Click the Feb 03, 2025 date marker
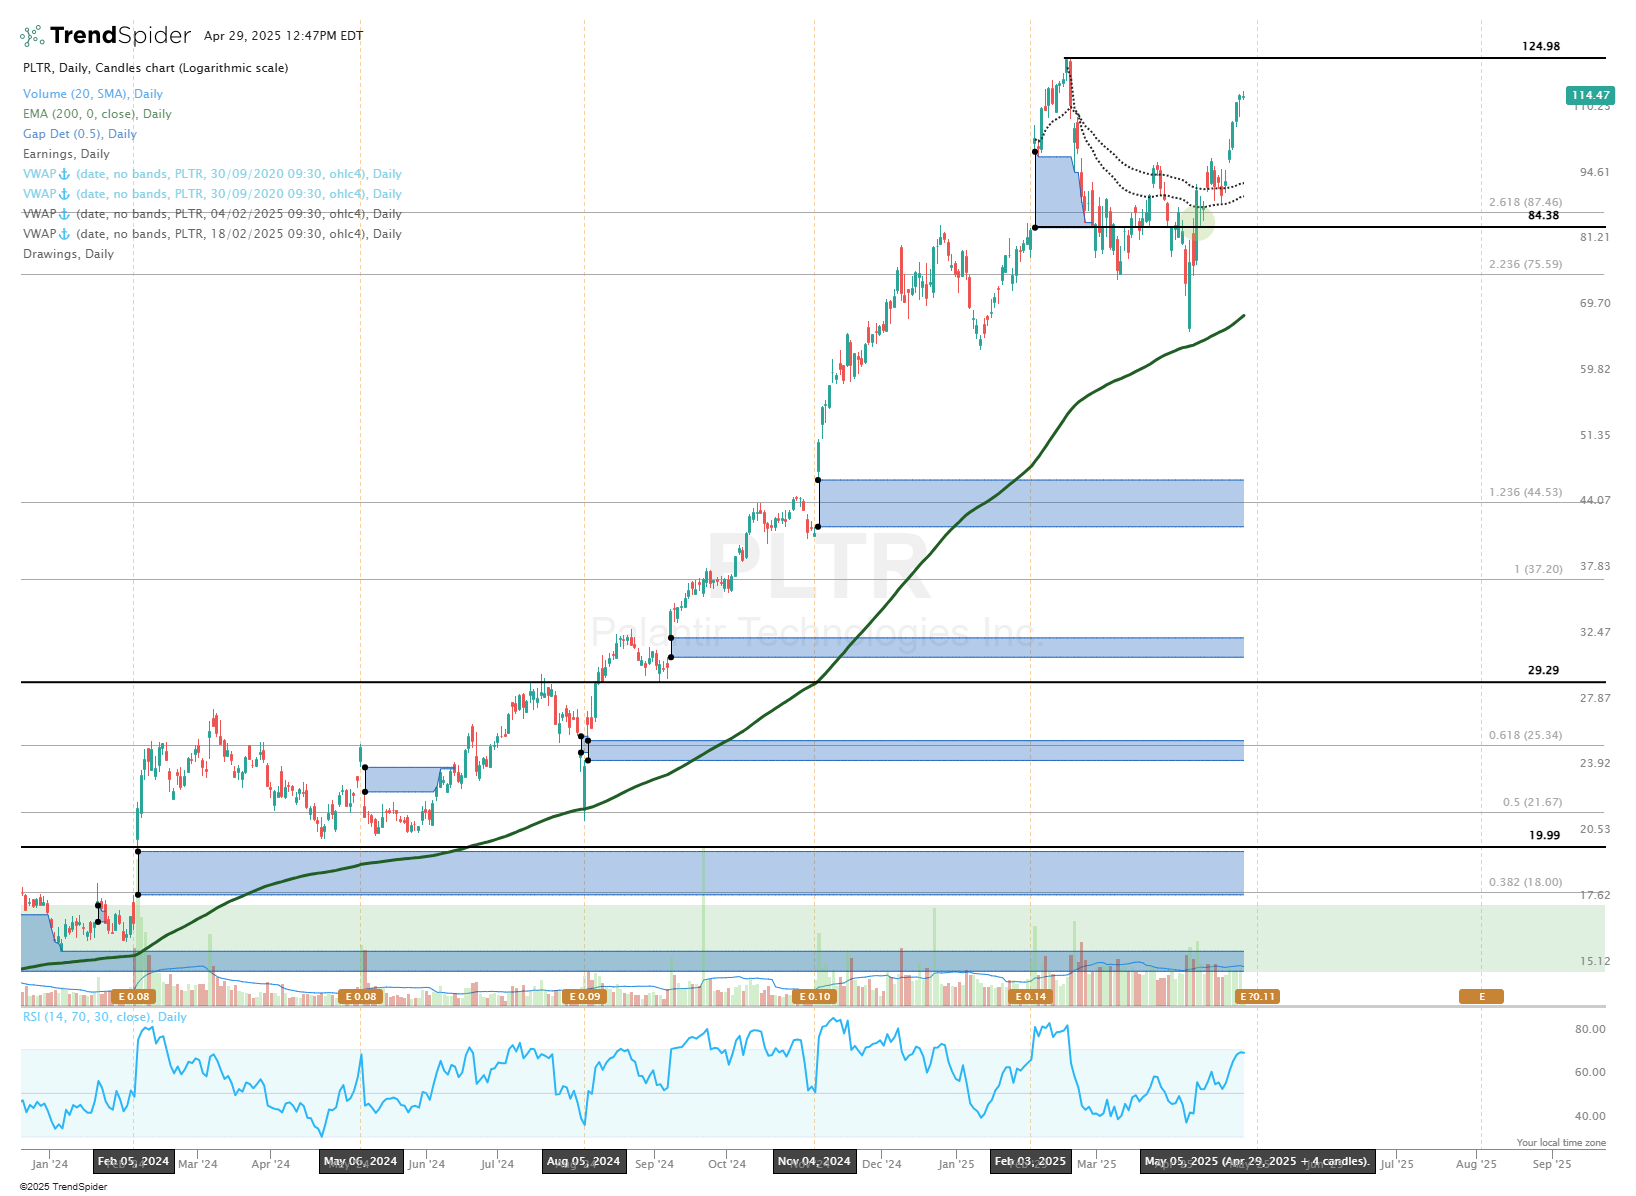The image size is (1636, 1196). click(1031, 1162)
